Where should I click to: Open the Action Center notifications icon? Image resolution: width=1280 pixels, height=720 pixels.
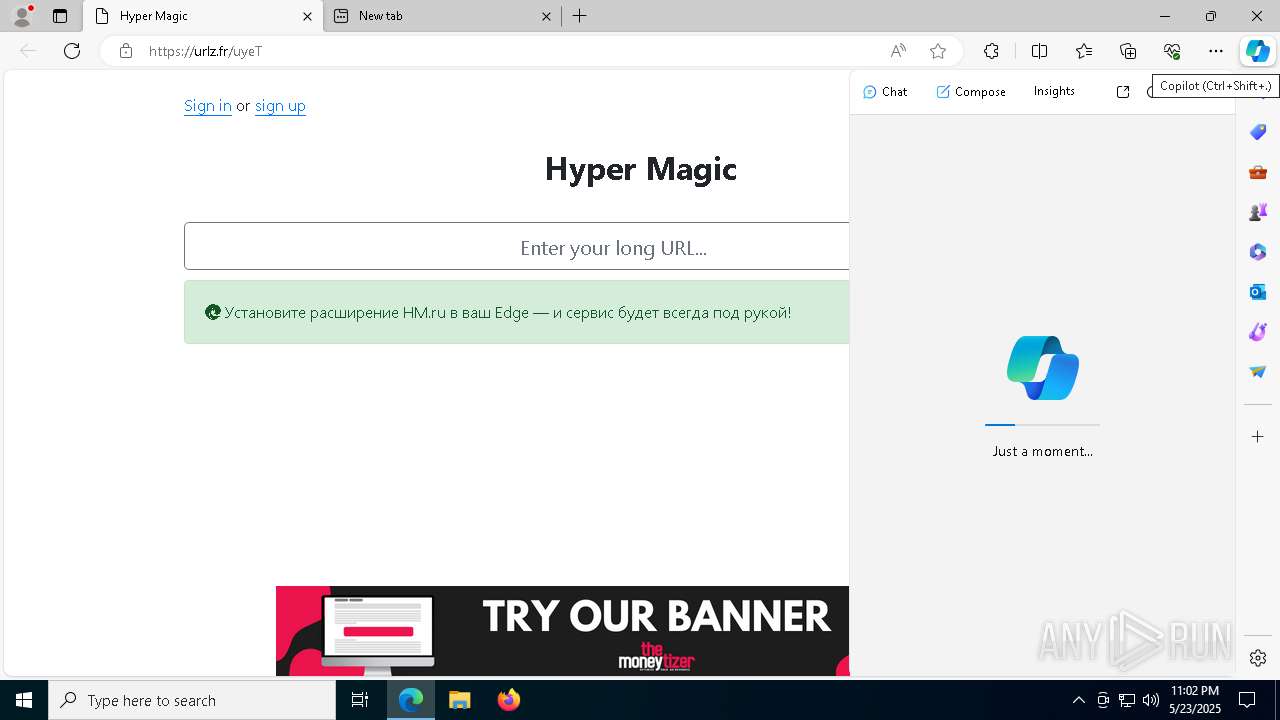pyautogui.click(x=1247, y=700)
